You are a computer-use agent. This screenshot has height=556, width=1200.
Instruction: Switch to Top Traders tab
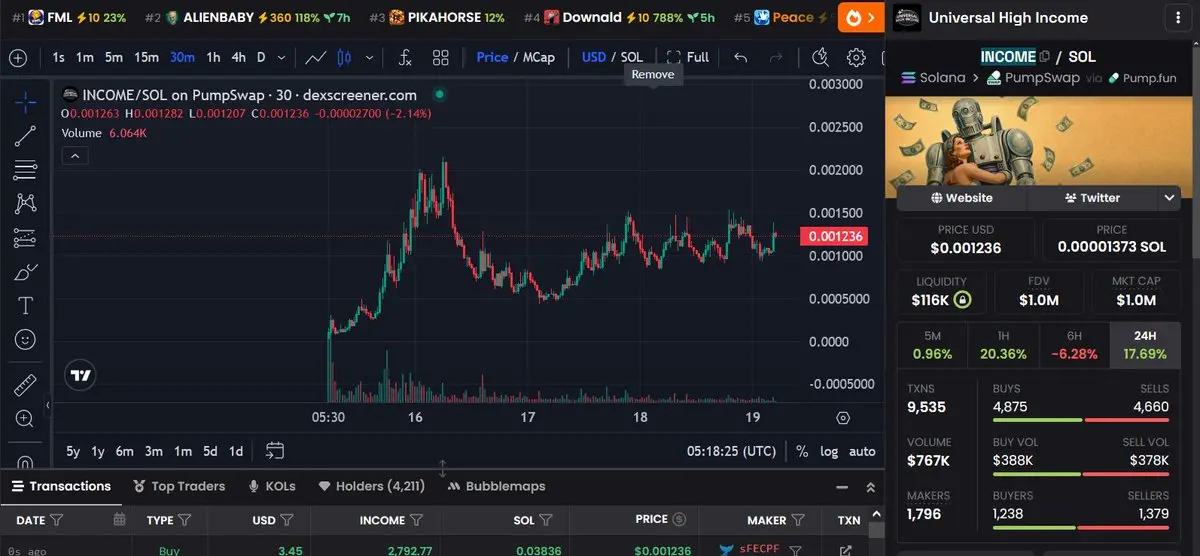pyautogui.click(x=179, y=486)
